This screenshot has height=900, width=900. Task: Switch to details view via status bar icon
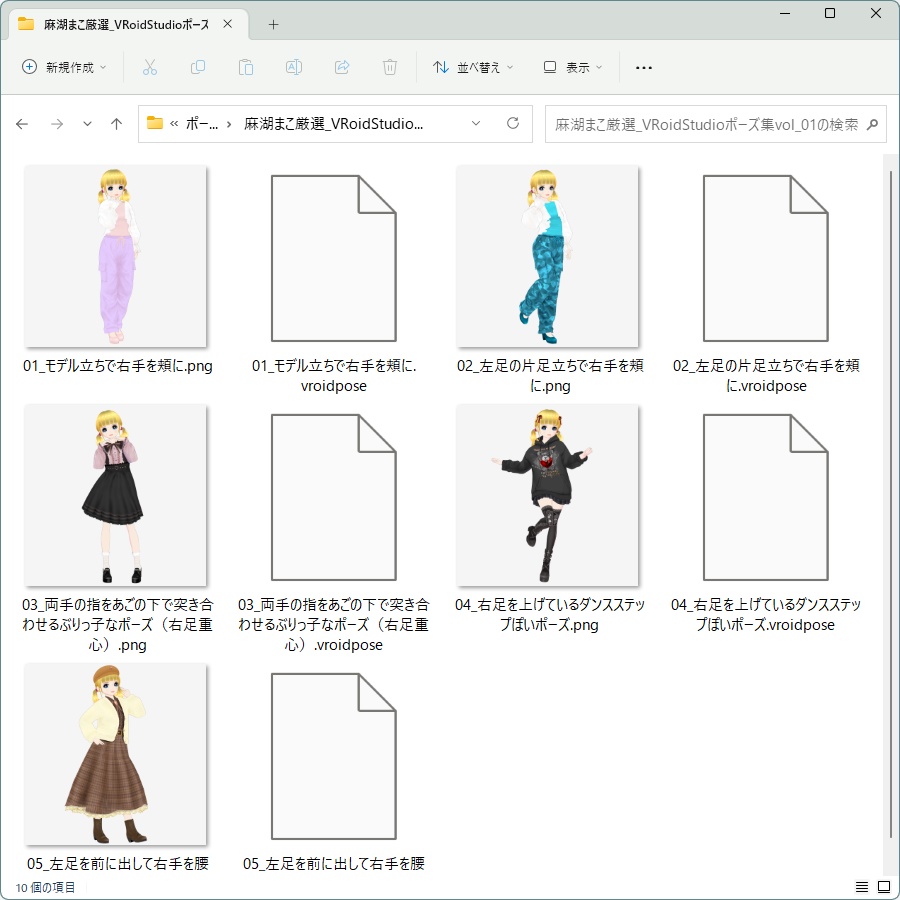click(x=861, y=886)
